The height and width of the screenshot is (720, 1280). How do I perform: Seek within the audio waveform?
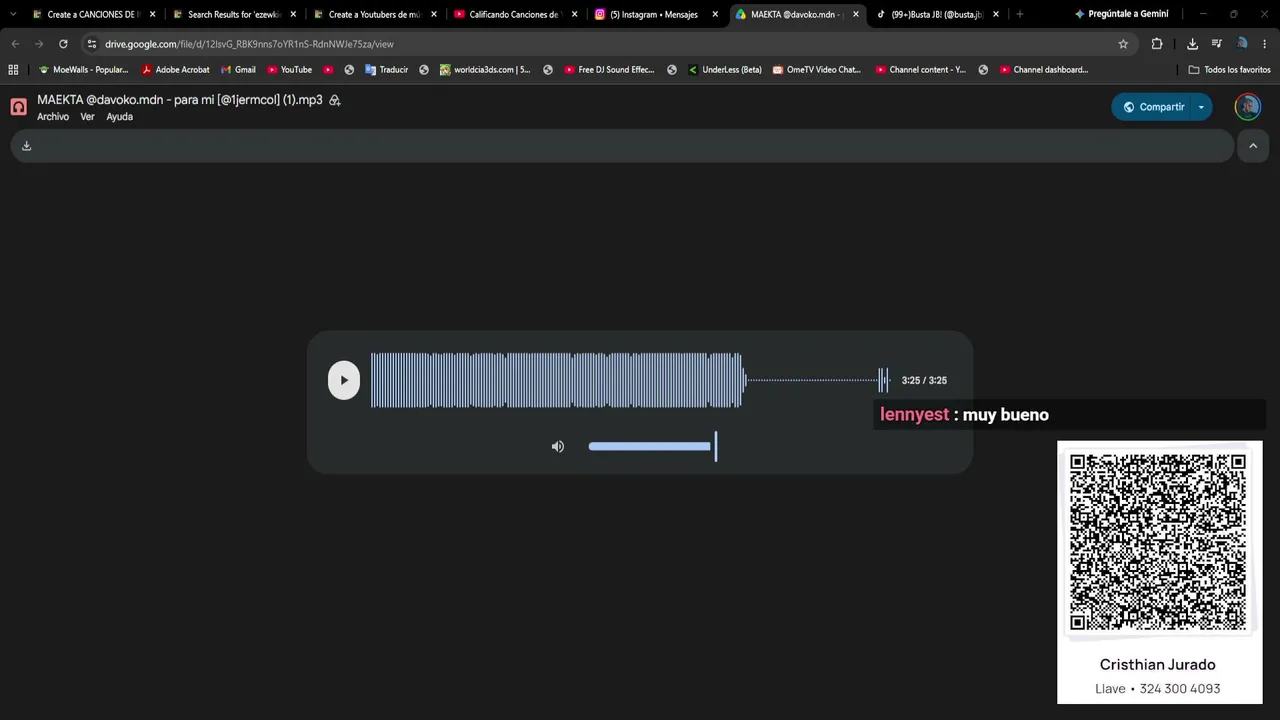pyautogui.click(x=629, y=380)
